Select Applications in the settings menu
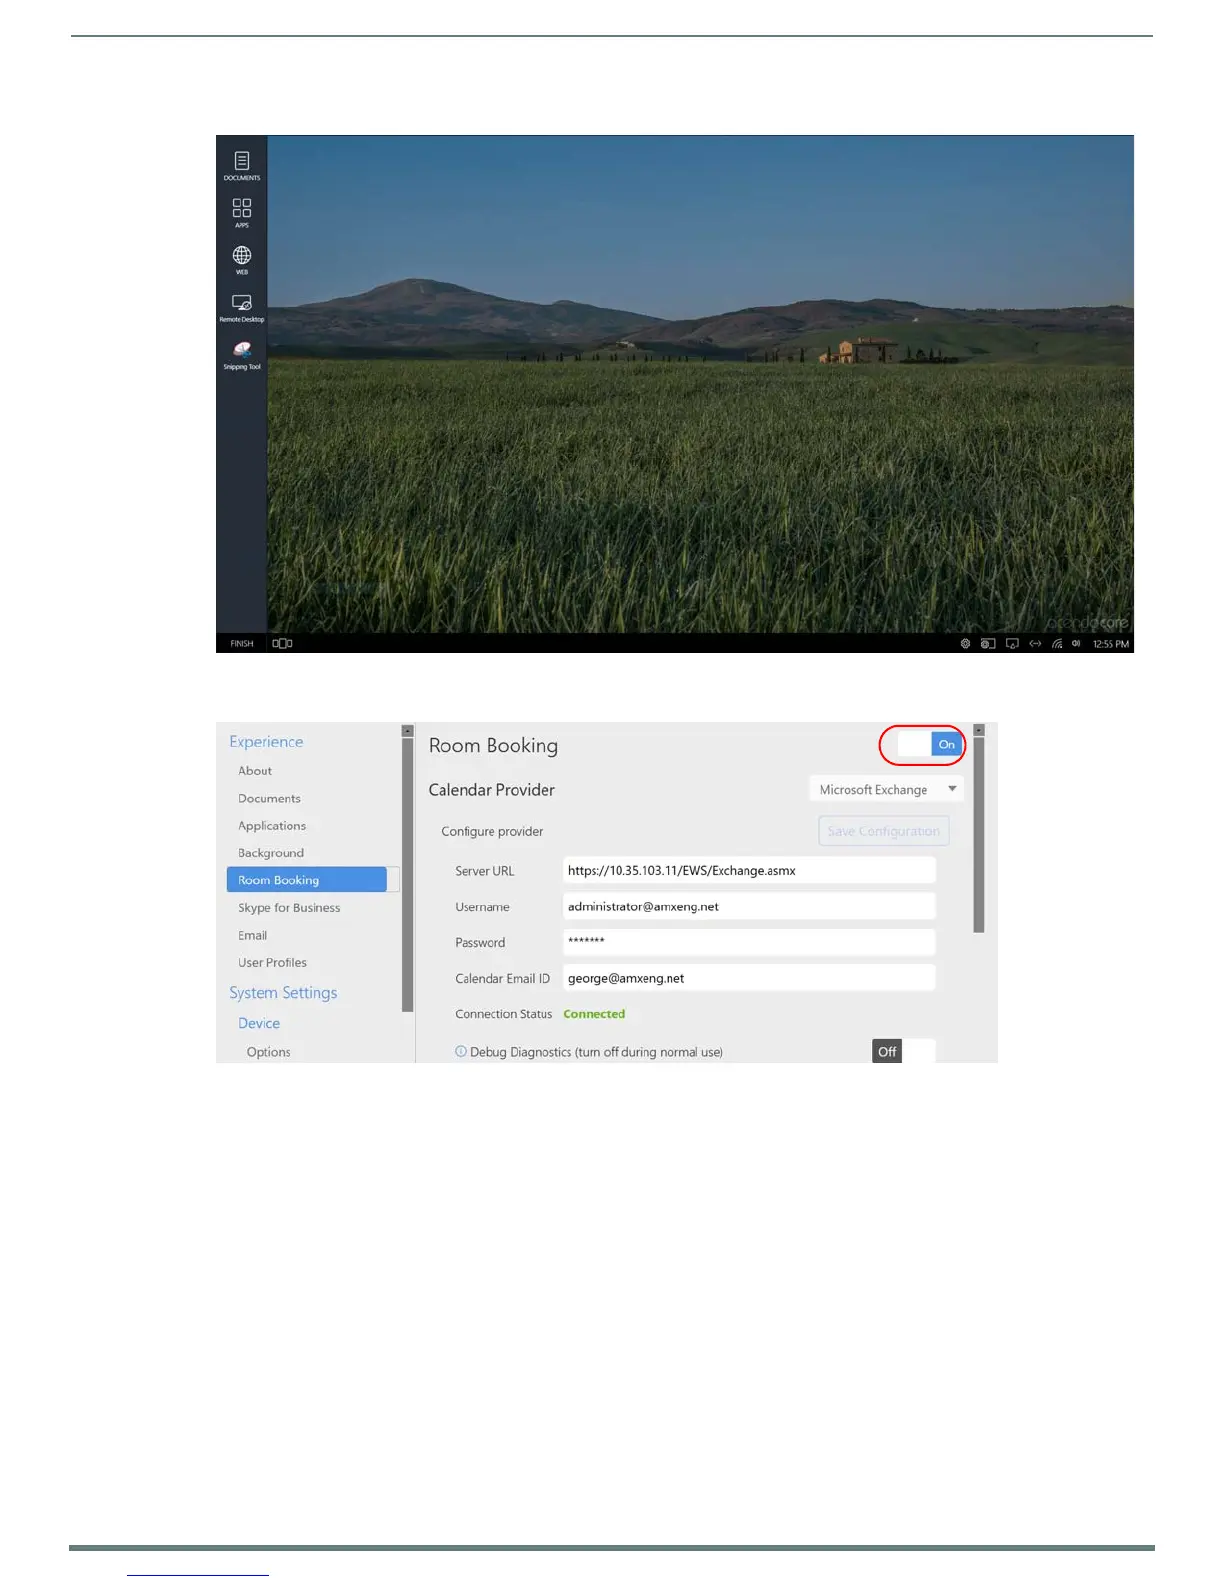Screen dimensions: 1224x1584 pyautogui.click(x=272, y=826)
